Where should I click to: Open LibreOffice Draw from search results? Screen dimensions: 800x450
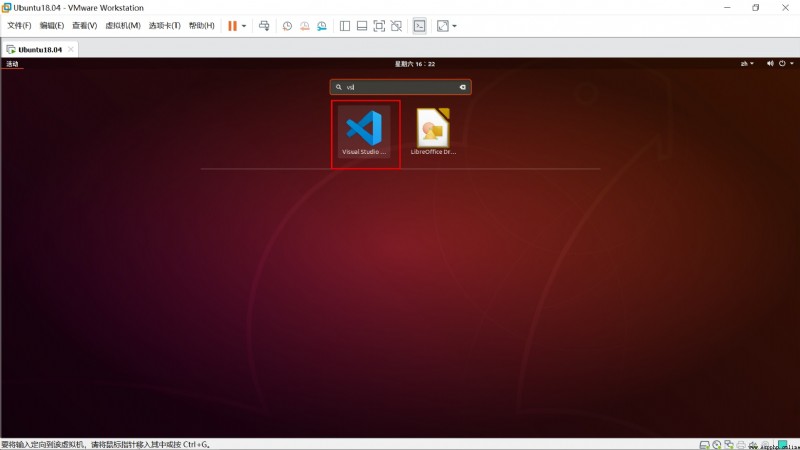[433, 132]
